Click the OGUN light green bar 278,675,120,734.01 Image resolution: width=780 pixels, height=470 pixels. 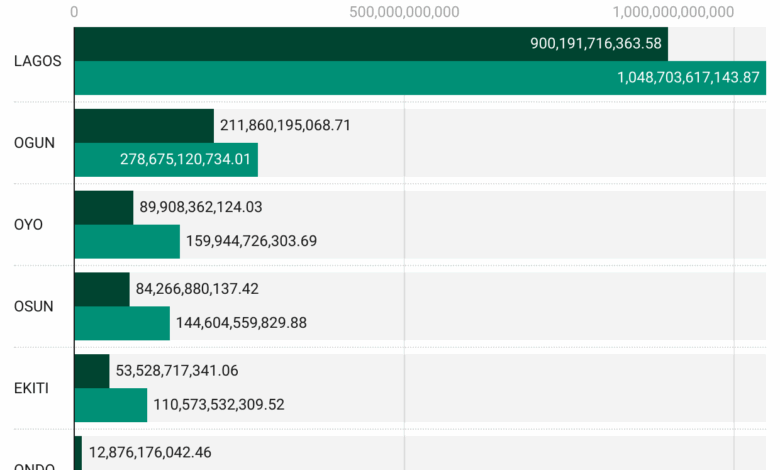pos(166,160)
